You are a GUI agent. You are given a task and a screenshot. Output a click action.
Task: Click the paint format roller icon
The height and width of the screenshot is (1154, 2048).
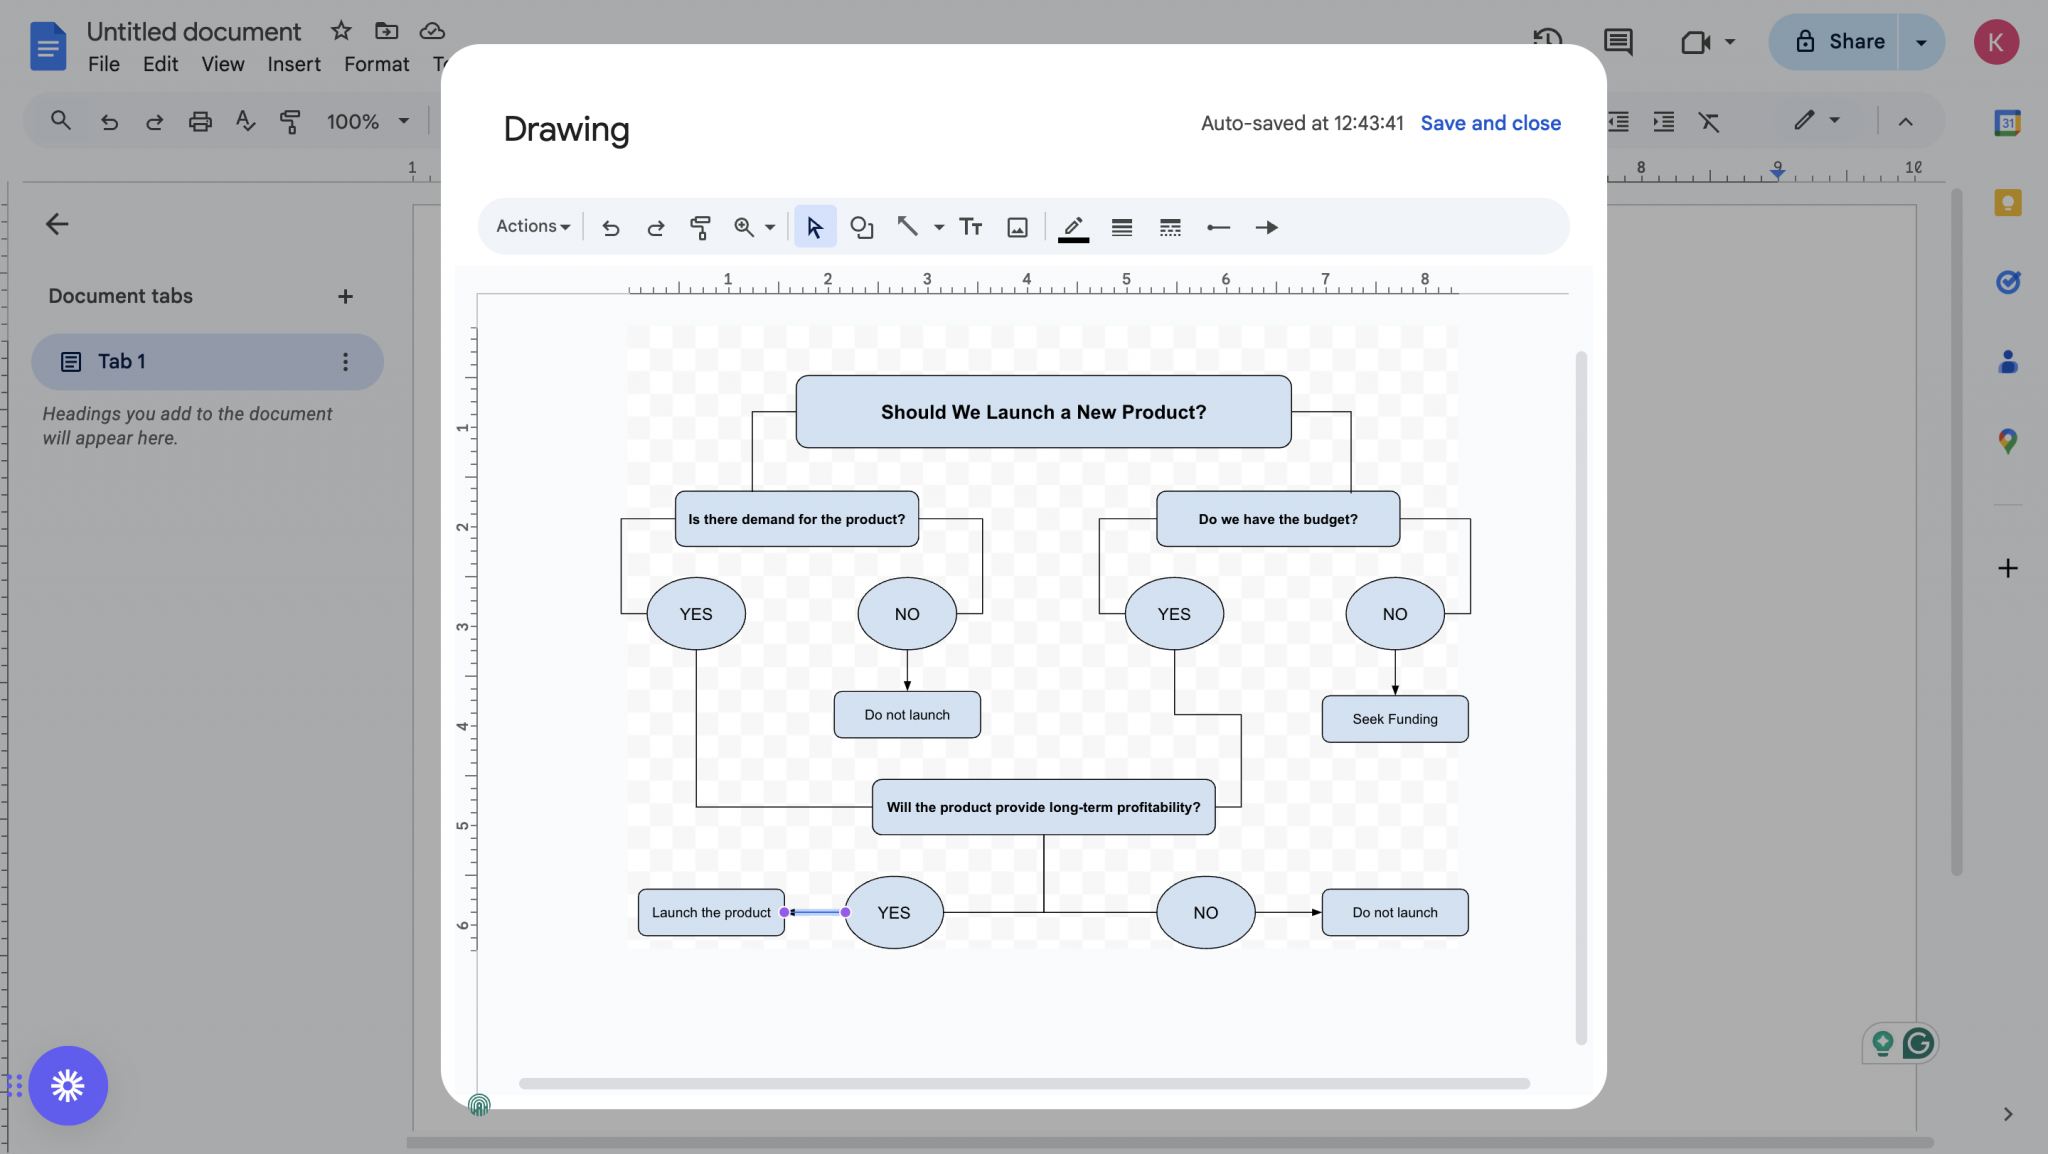click(700, 227)
